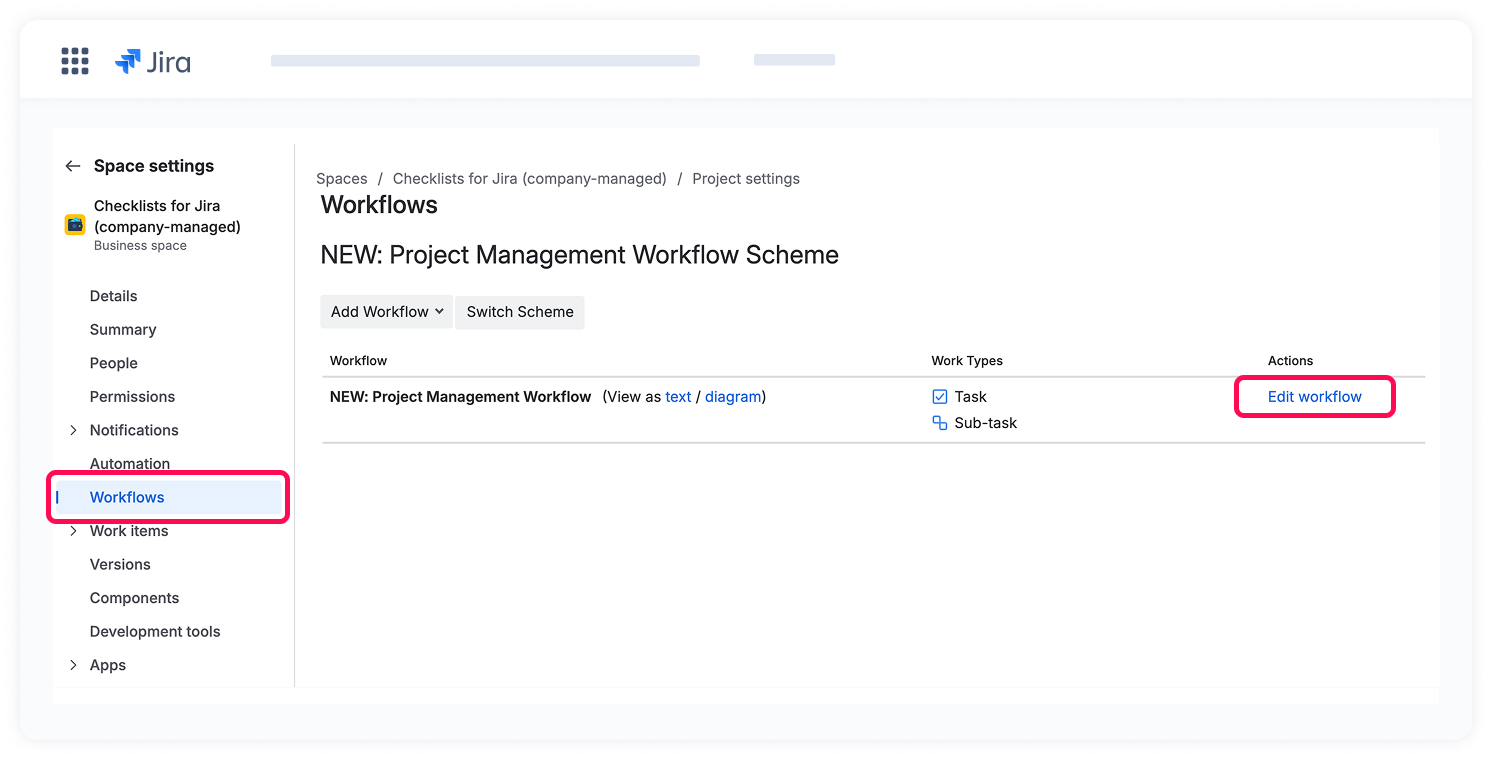Click the back arrow beside Space settings

click(x=72, y=166)
